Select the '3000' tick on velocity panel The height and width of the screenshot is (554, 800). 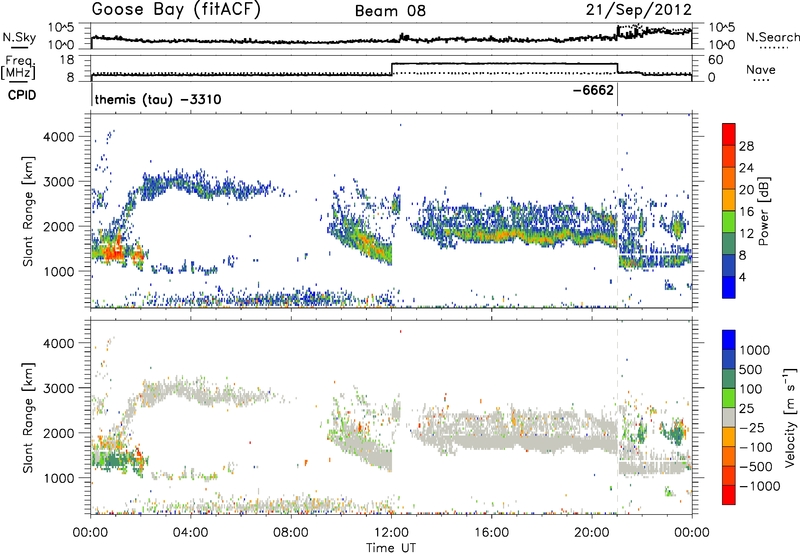pyautogui.click(x=58, y=388)
